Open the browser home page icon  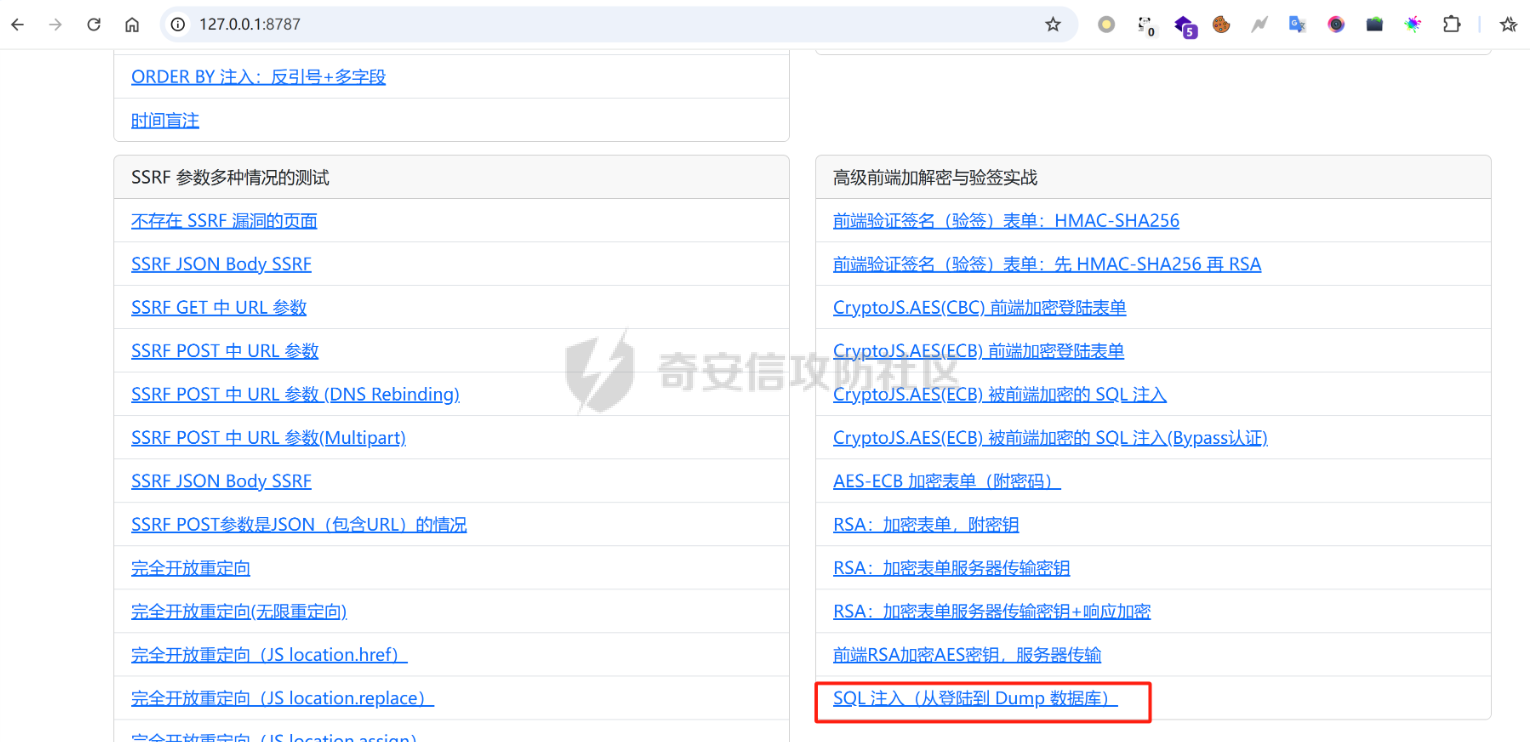click(x=132, y=25)
